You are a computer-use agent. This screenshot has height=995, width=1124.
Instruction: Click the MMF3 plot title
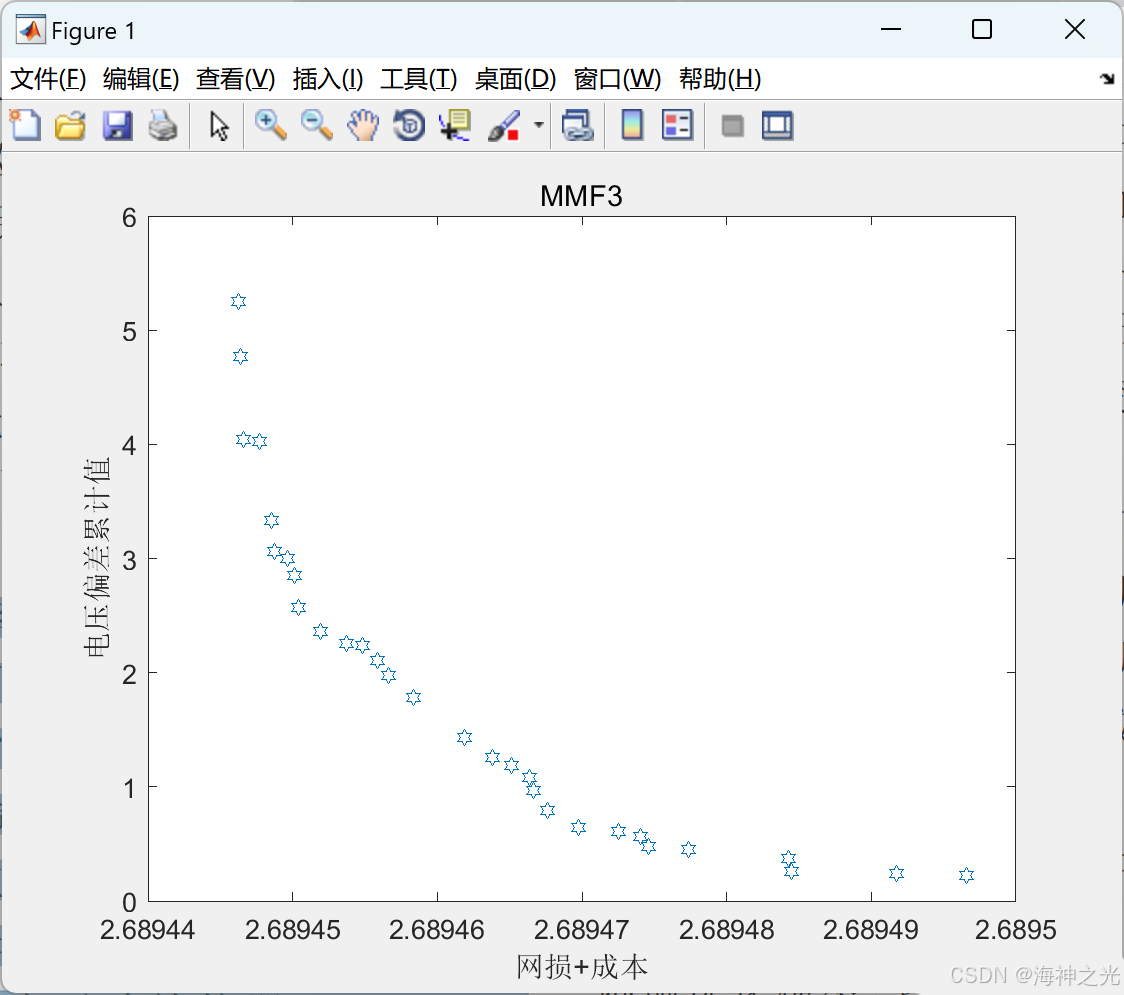(x=581, y=196)
